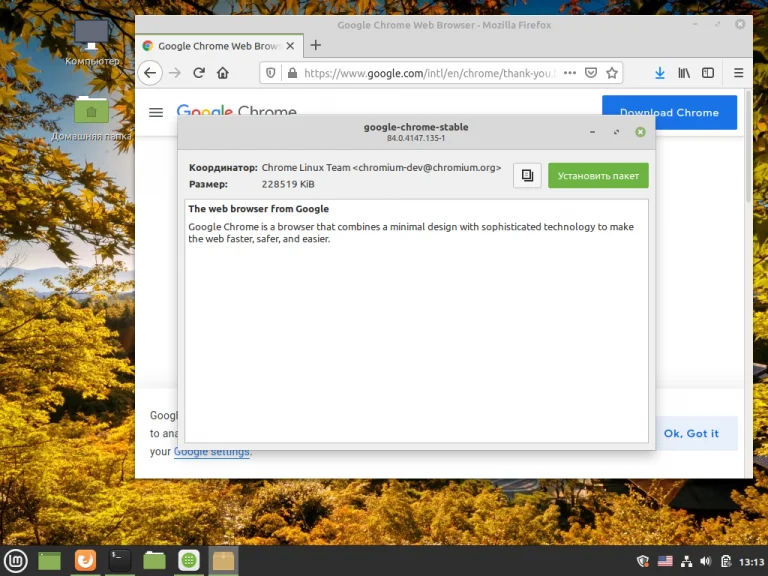Open Google Chrome page hamburger menu
The height and width of the screenshot is (576, 768).
click(156, 113)
